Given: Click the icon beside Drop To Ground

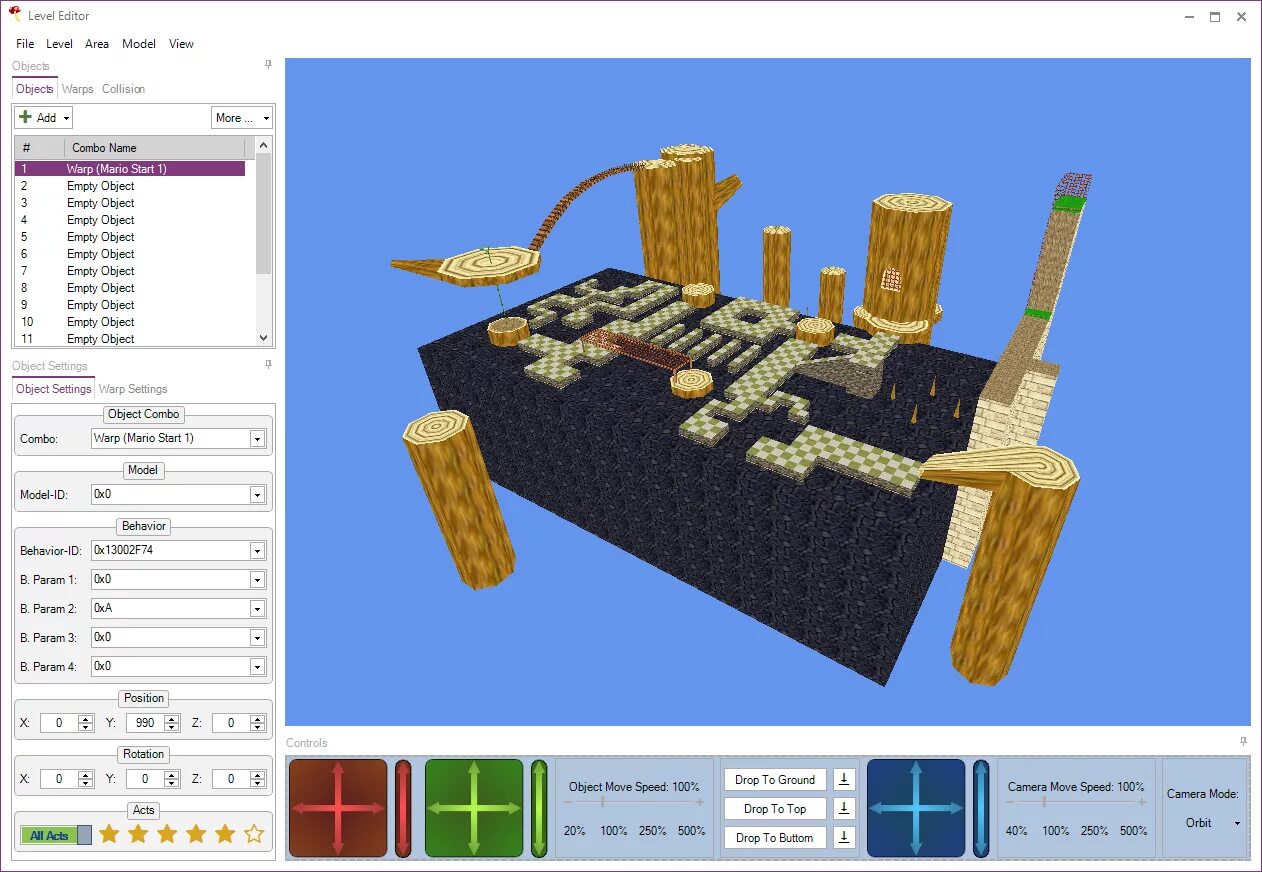Looking at the screenshot, I should point(844,779).
